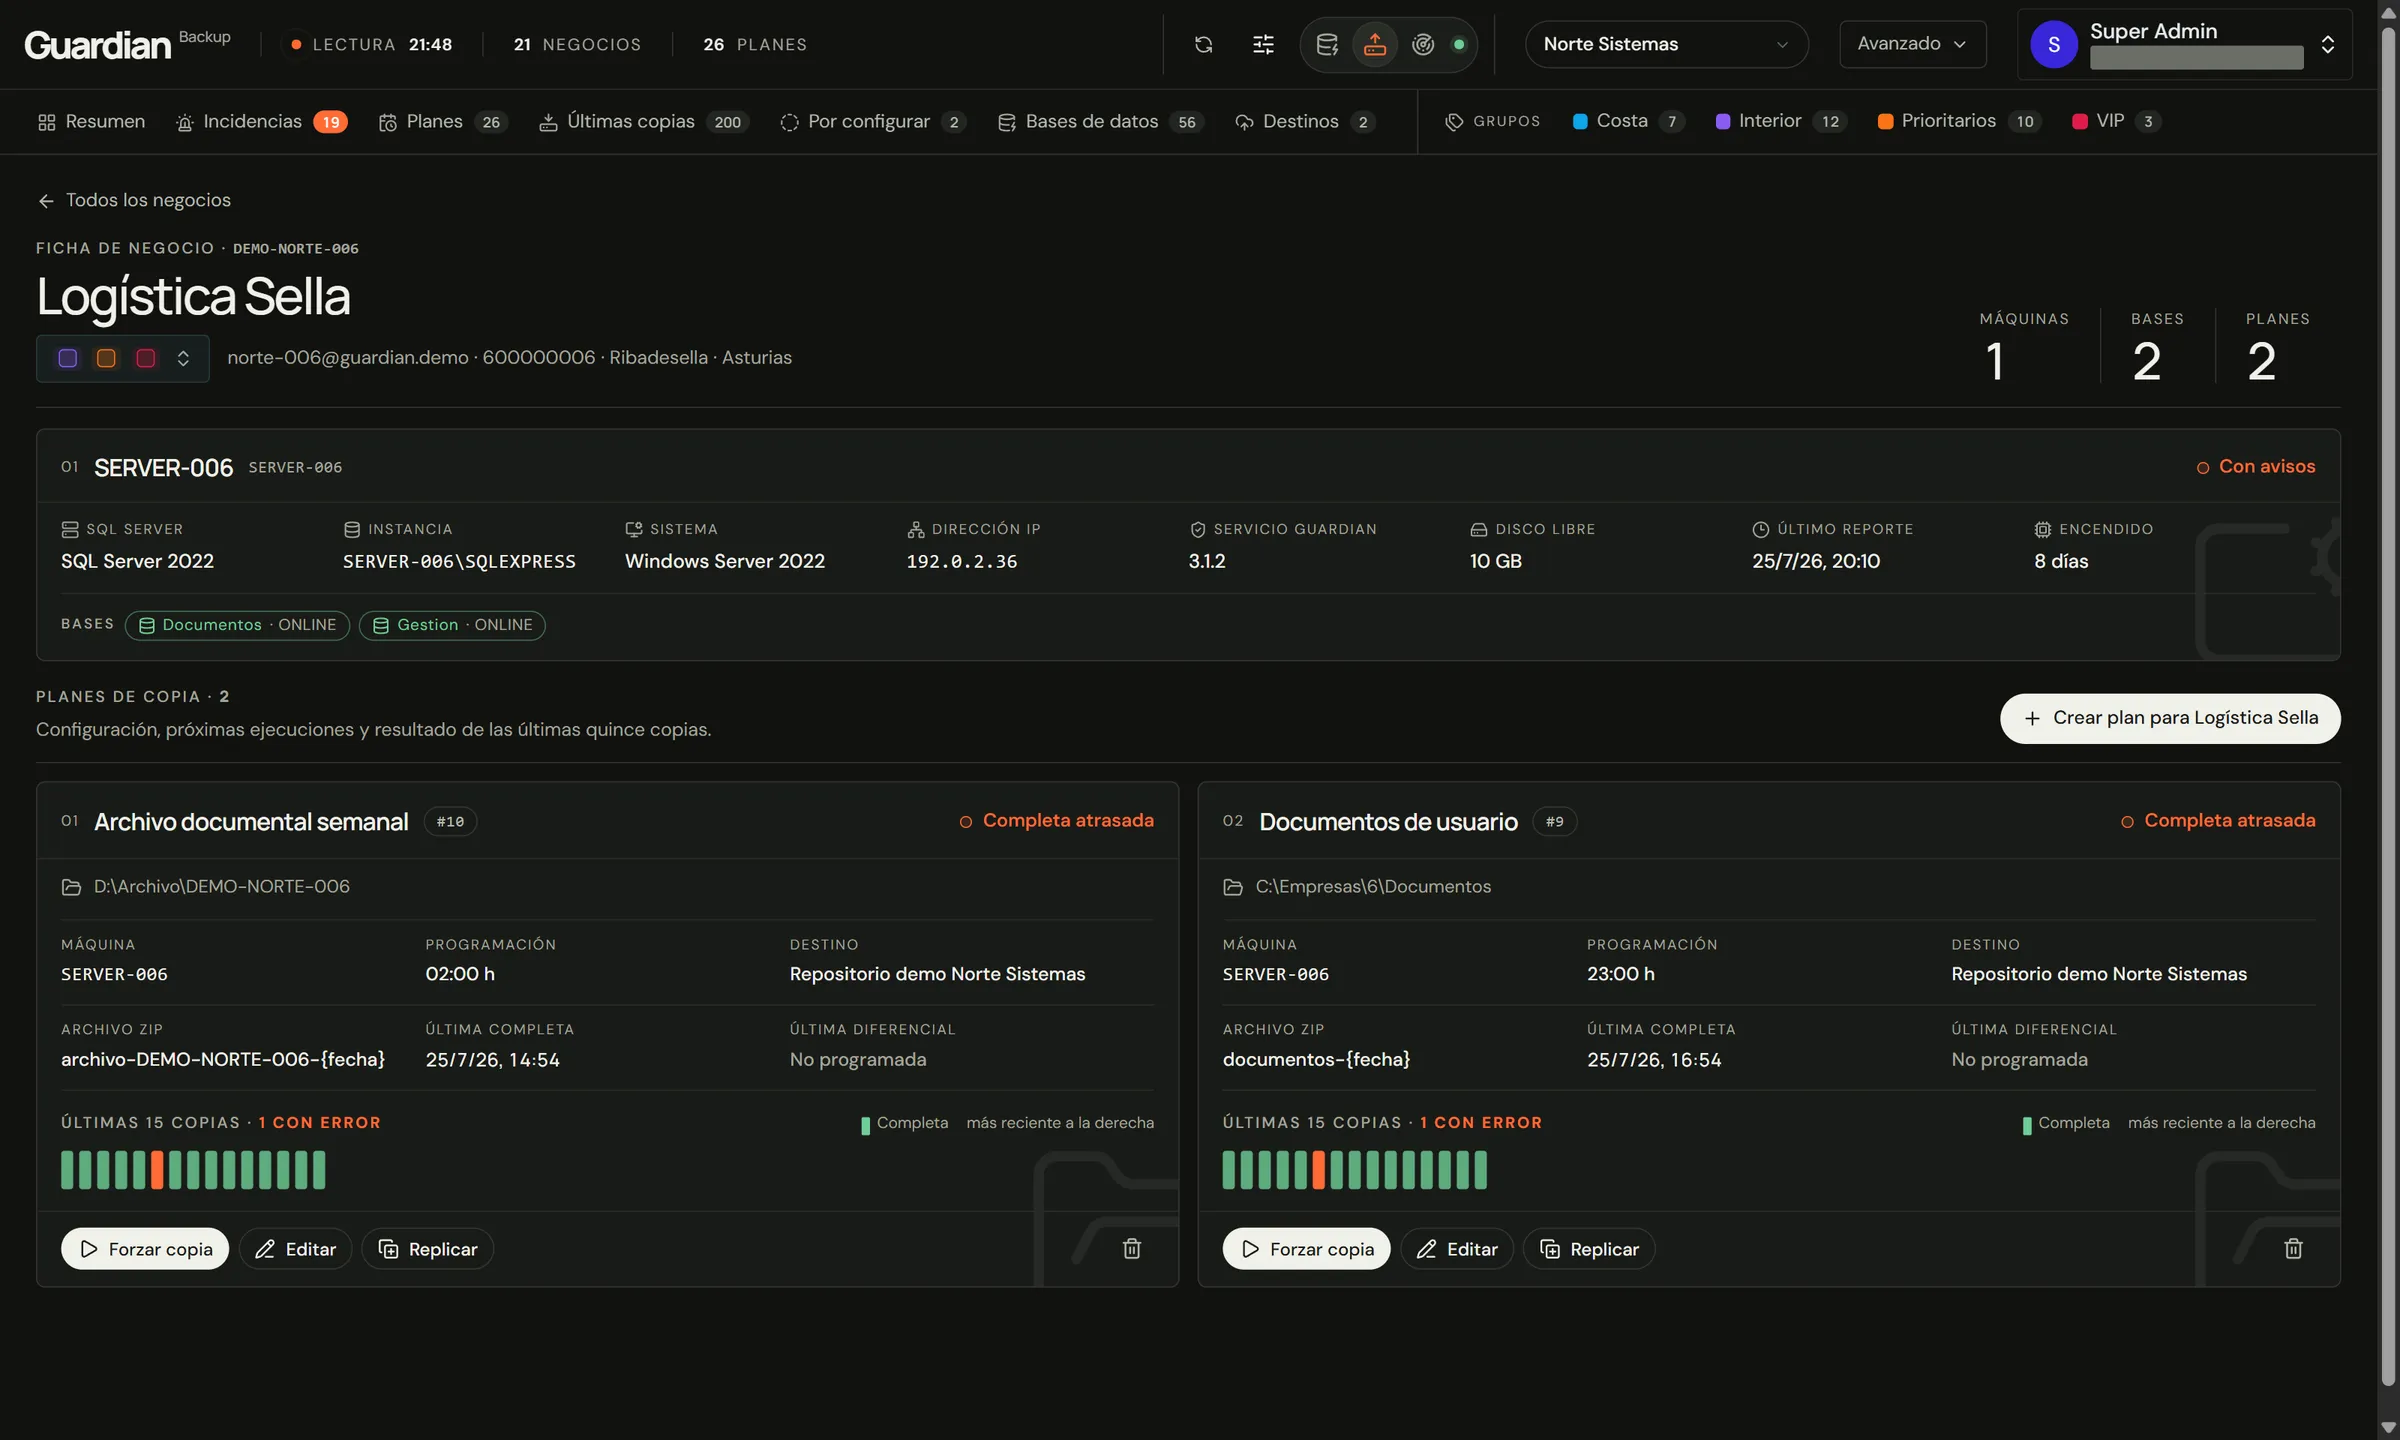Expand the business group selector chevron
The height and width of the screenshot is (1440, 2400).
(183, 358)
